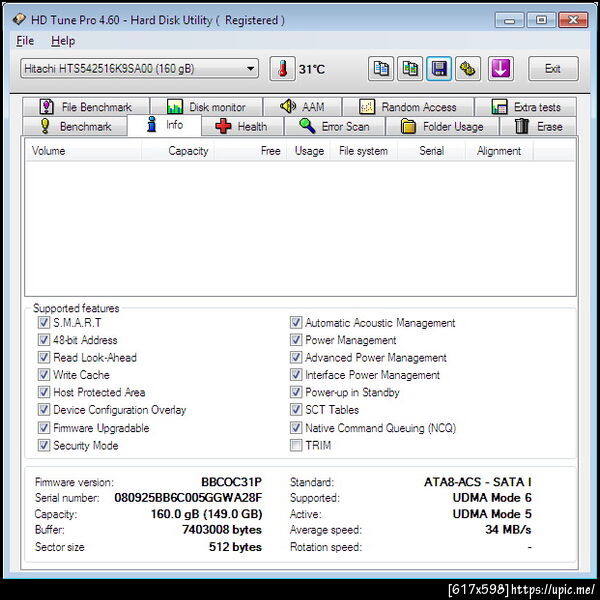This screenshot has height=600, width=600.
Task: Click the thermometer temperature icon
Action: [x=282, y=69]
